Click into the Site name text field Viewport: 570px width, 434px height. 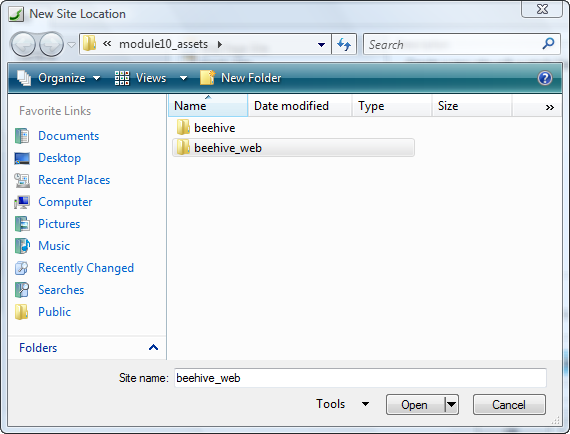[360, 378]
